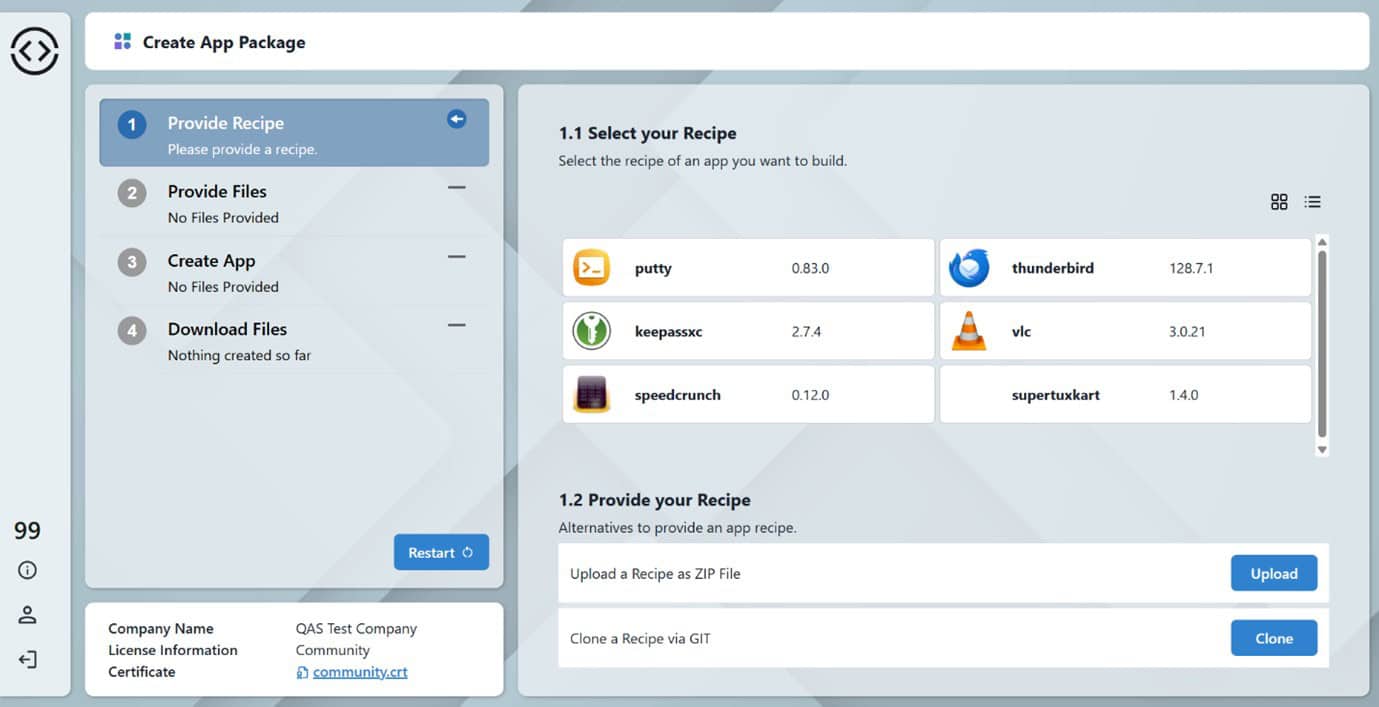Viewport: 1379px width, 707px height.
Task: Click the keepassxc key icon
Action: (591, 331)
